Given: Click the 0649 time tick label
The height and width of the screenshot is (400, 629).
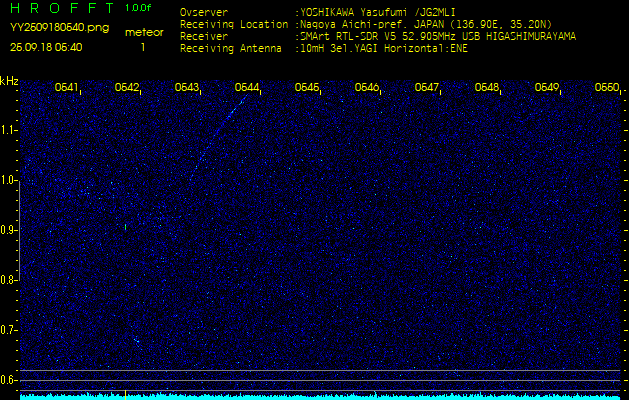Looking at the screenshot, I should 547,88.
